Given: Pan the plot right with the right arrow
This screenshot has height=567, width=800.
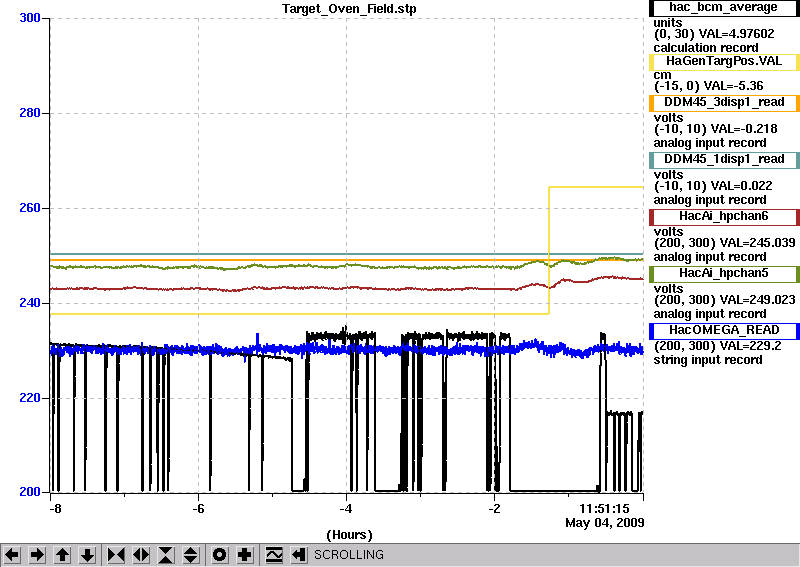Looking at the screenshot, I should [37, 554].
